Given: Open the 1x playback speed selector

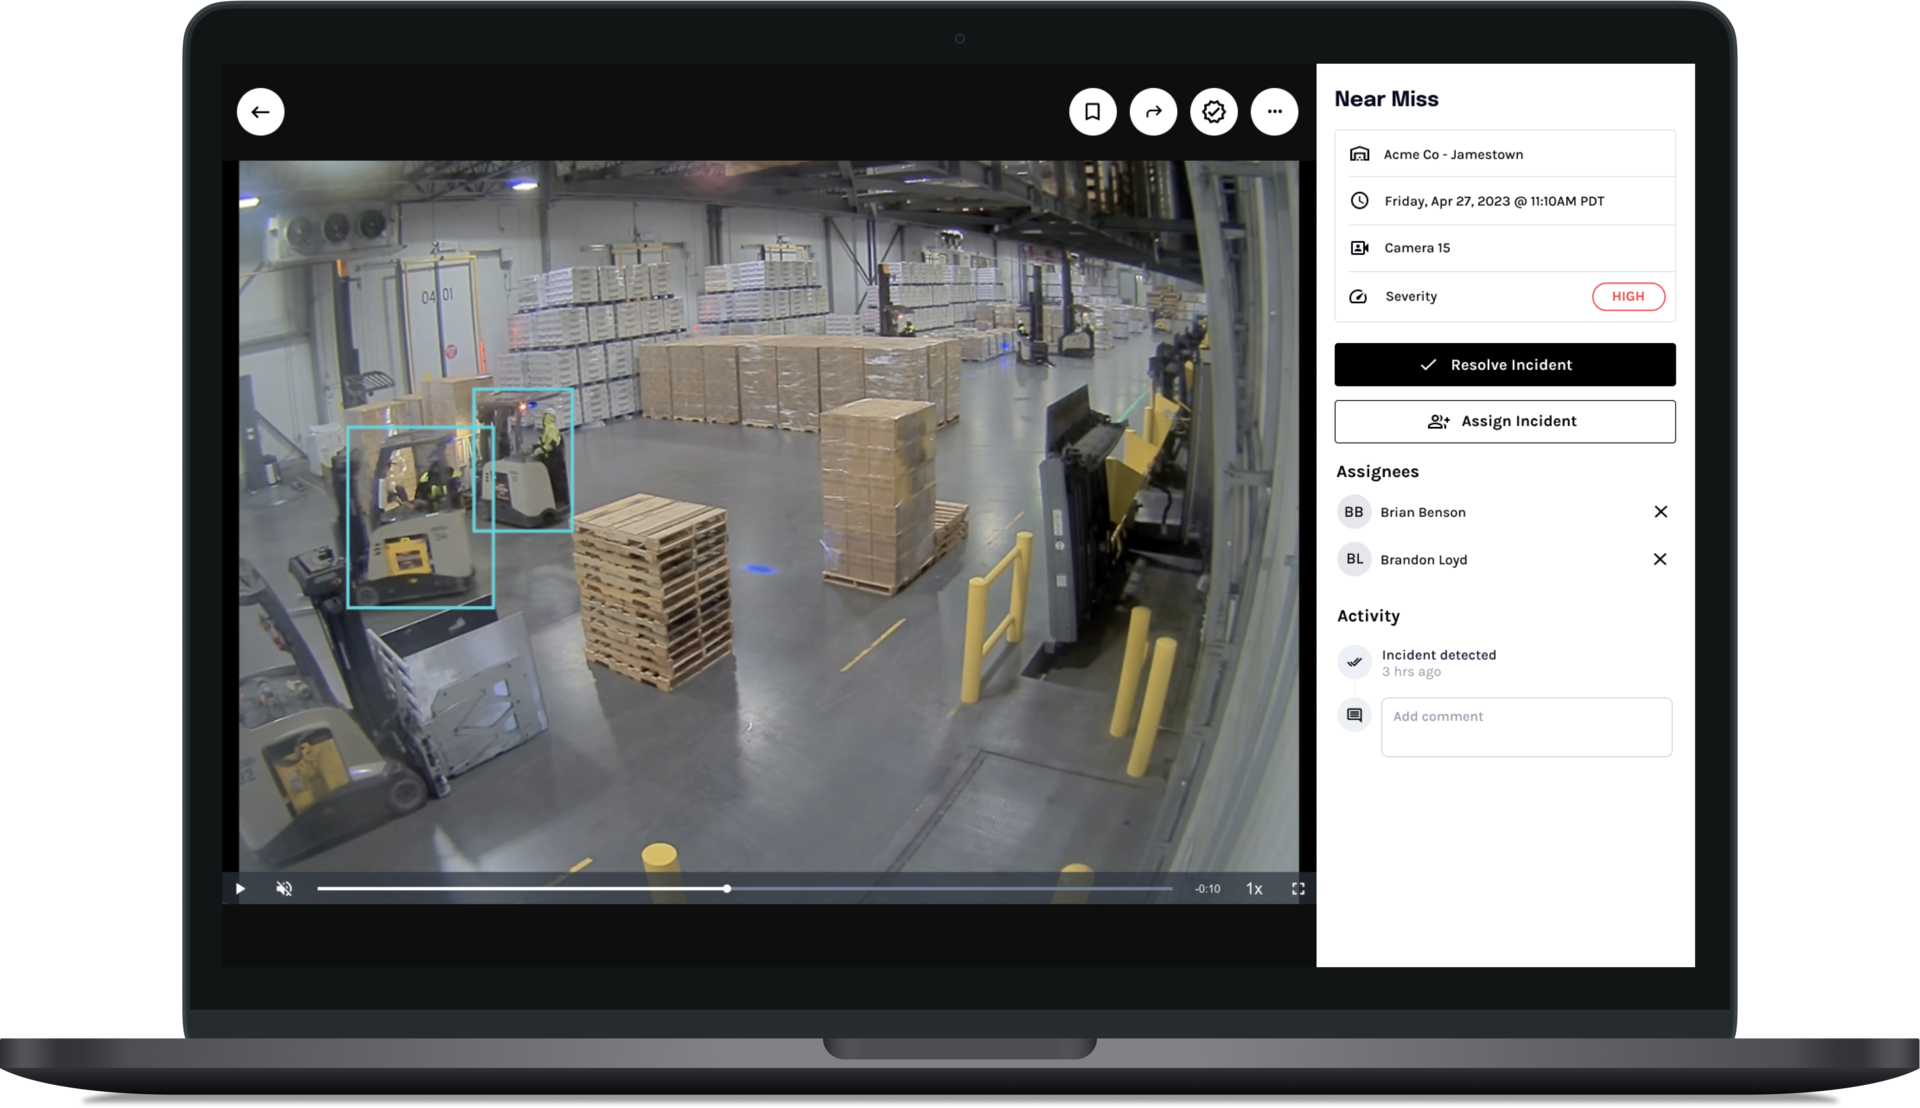Looking at the screenshot, I should (1253, 888).
